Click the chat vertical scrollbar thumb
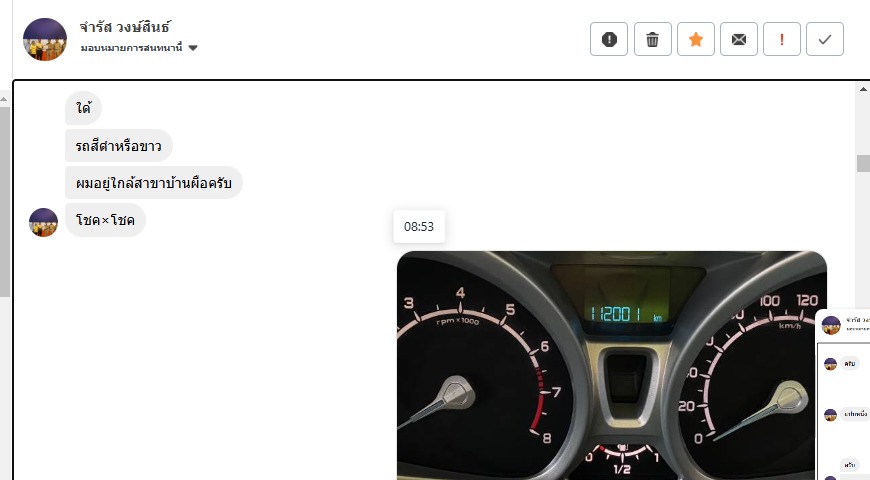 (x=863, y=164)
